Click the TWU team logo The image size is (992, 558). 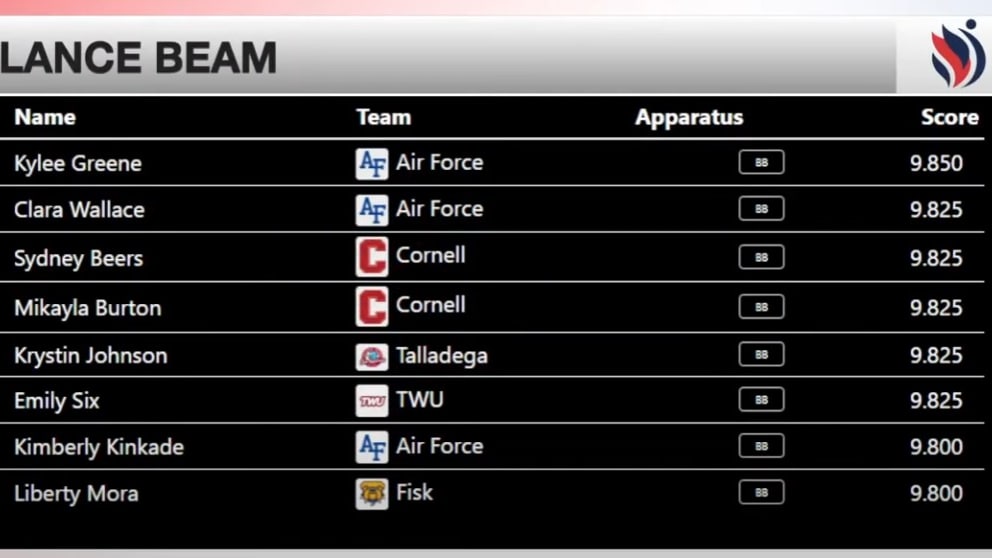click(372, 400)
